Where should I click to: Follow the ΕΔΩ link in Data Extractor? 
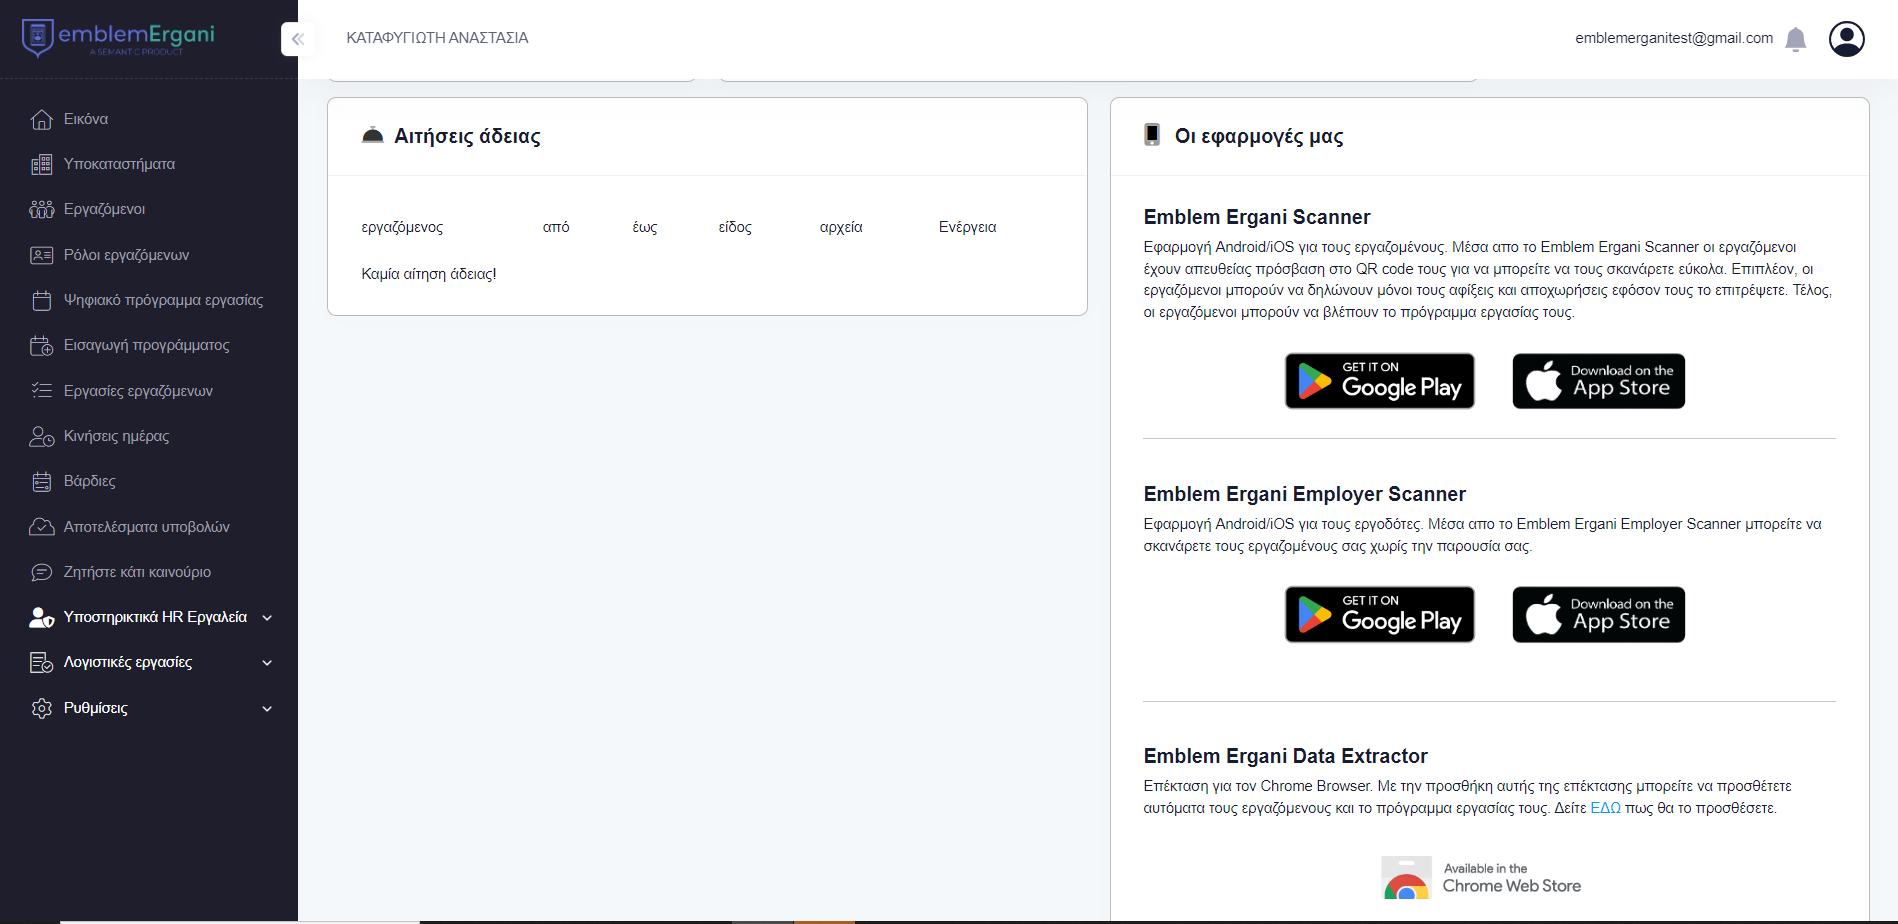click(x=1605, y=808)
